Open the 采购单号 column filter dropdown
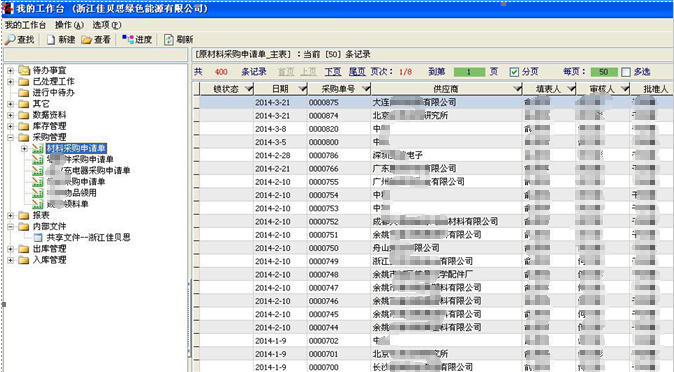This screenshot has width=674, height=372. [366, 89]
